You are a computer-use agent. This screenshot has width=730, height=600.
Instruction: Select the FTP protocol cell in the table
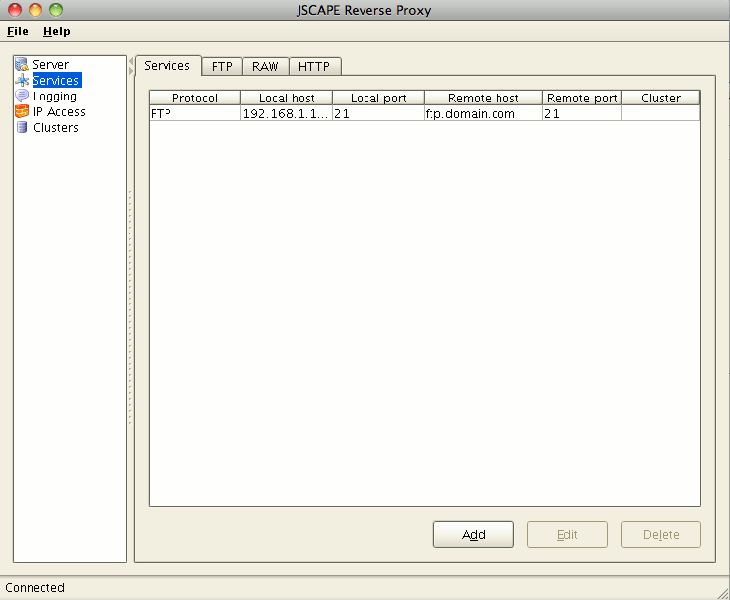[x=195, y=113]
